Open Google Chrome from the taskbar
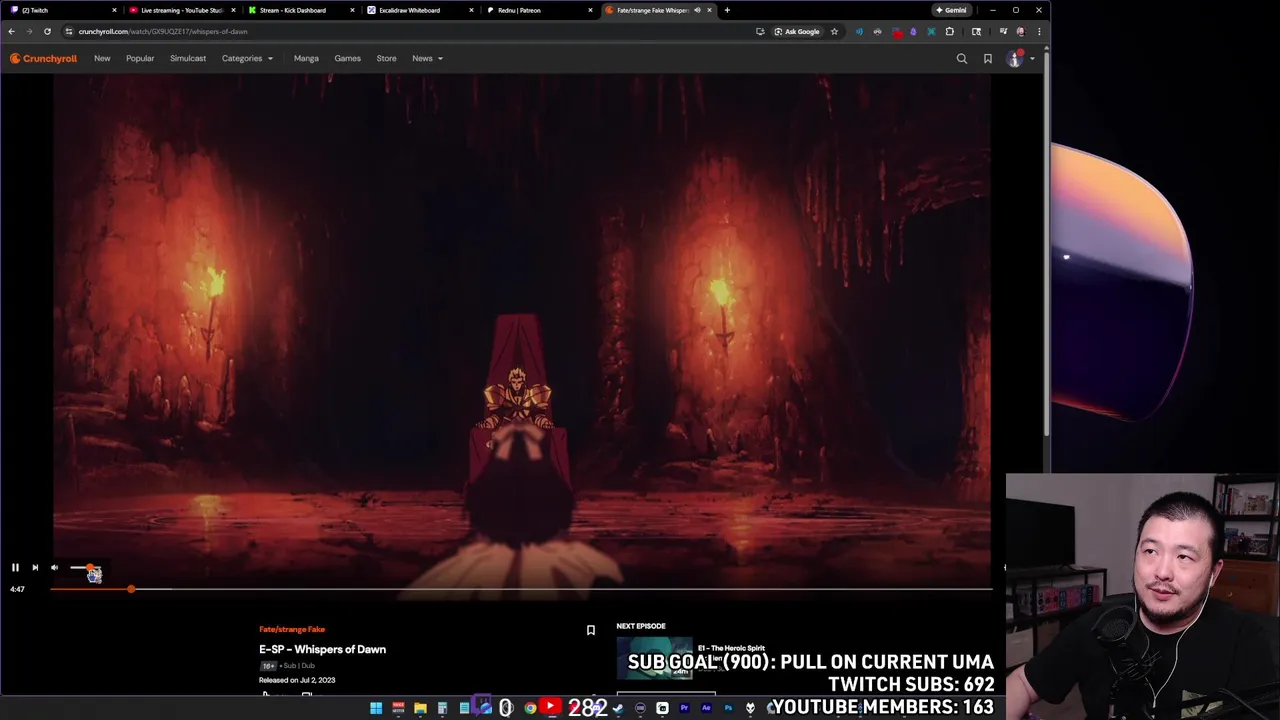The height and width of the screenshot is (720, 1280). (x=530, y=708)
